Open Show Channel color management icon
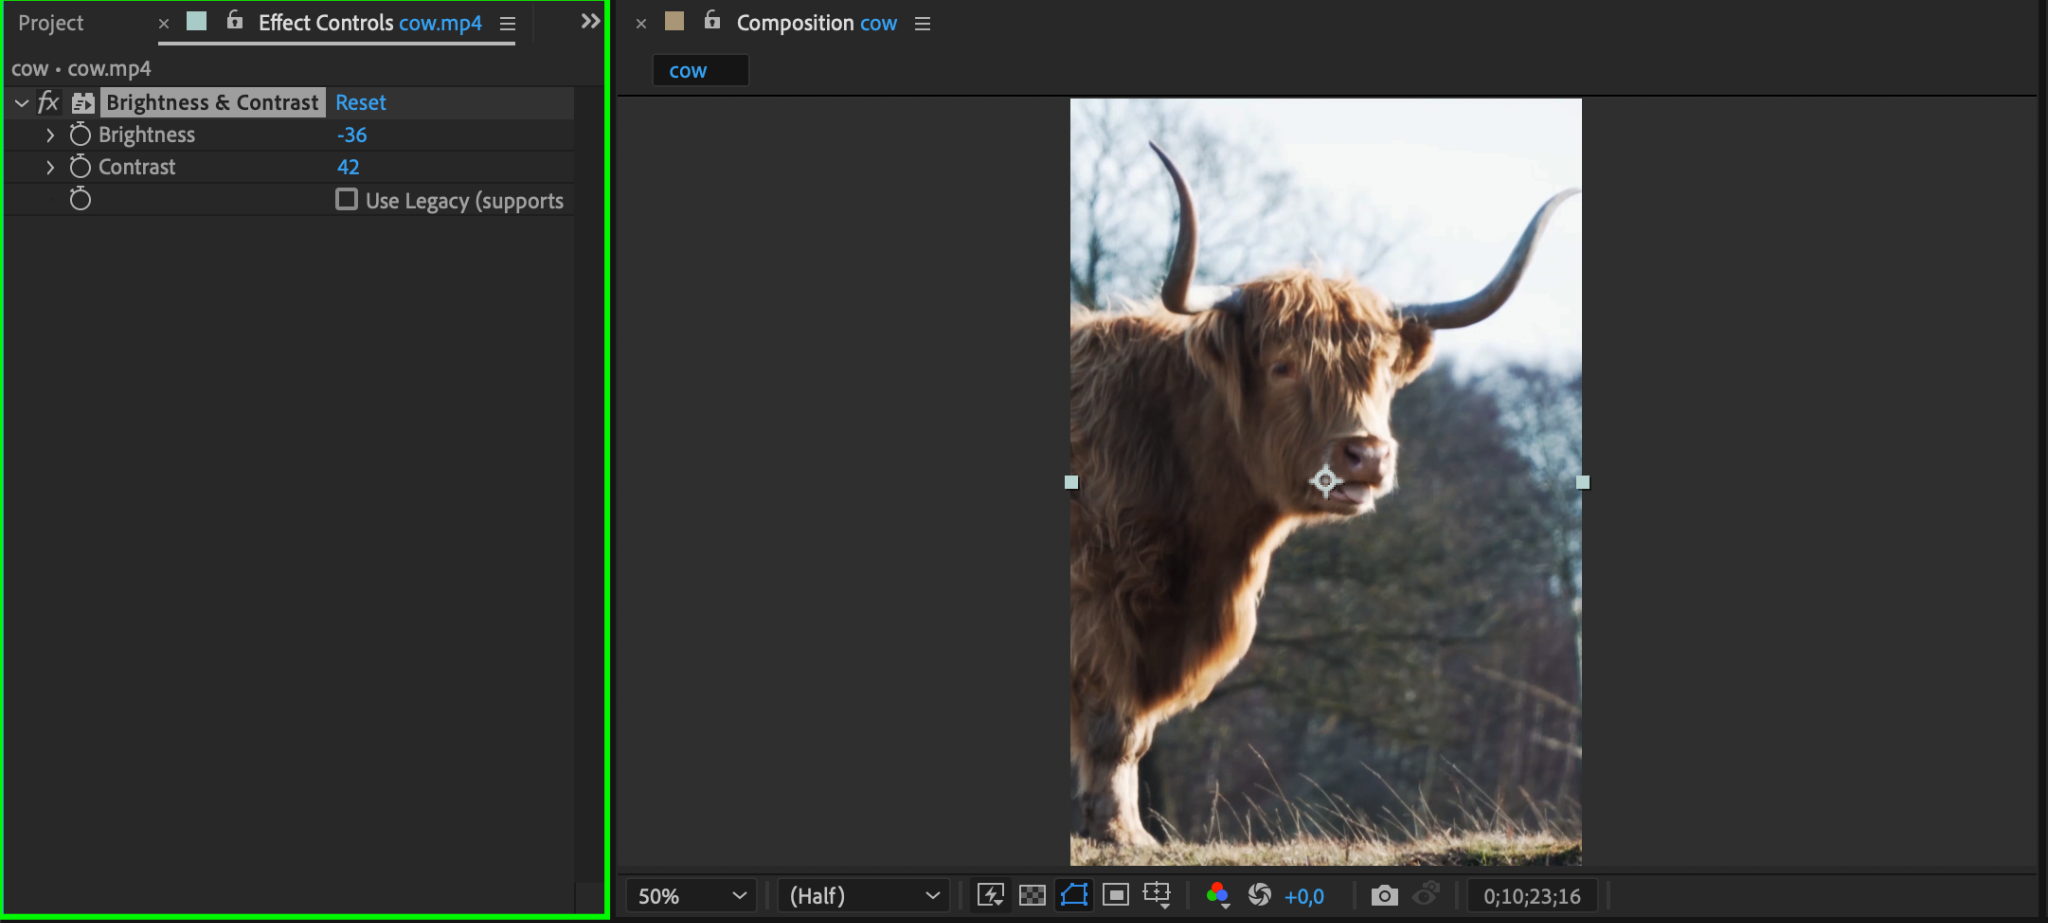 [x=1217, y=895]
